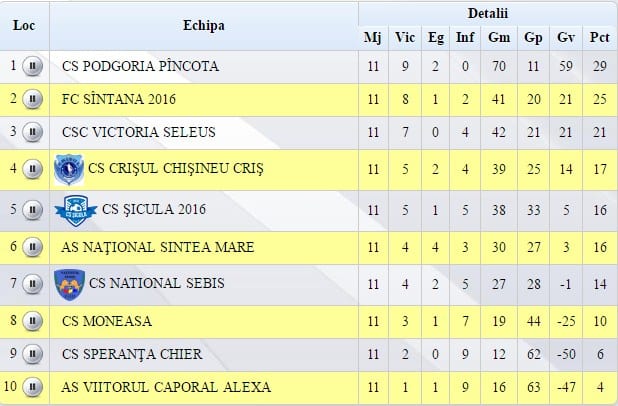Click the pause icon beside FC Sîntana 2016
Image resolution: width=618 pixels, height=406 pixels.
point(32,99)
